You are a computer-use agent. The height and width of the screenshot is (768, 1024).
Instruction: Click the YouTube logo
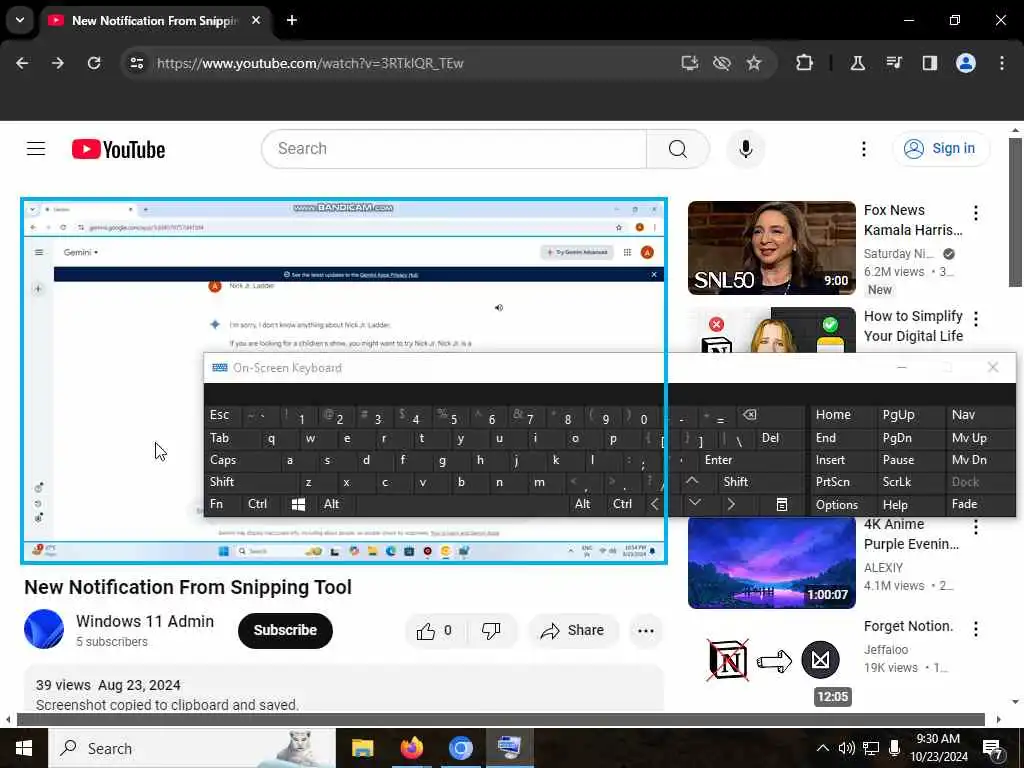[118, 150]
